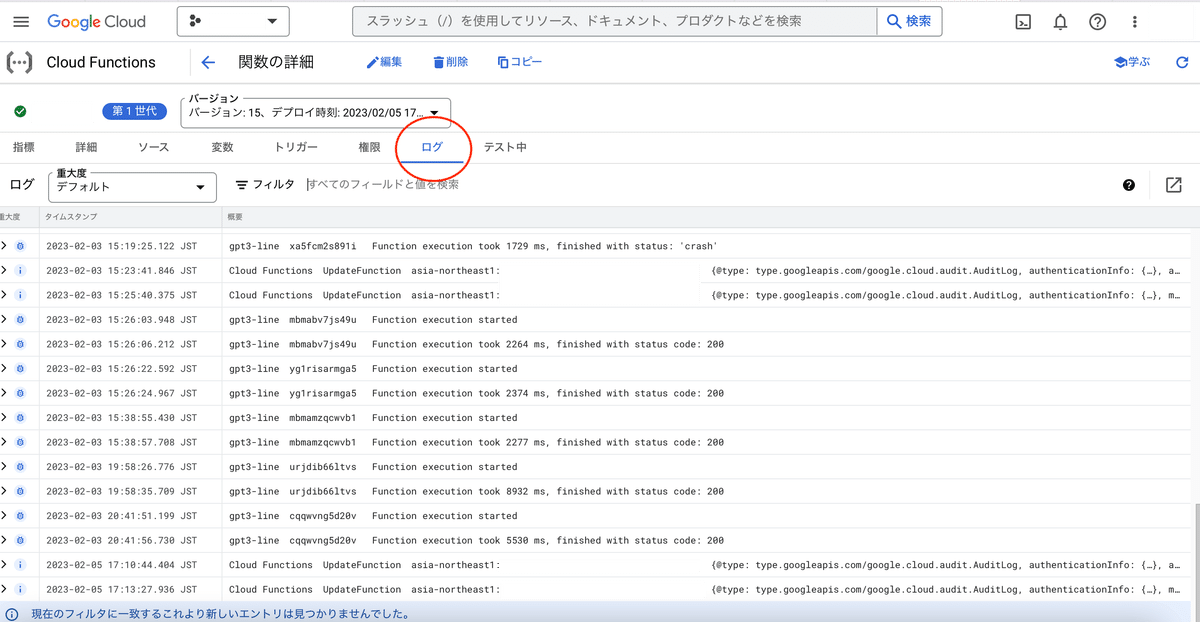Switch to the 詳細 tab
Image resolution: width=1200 pixels, height=622 pixels.
pyautogui.click(x=86, y=147)
